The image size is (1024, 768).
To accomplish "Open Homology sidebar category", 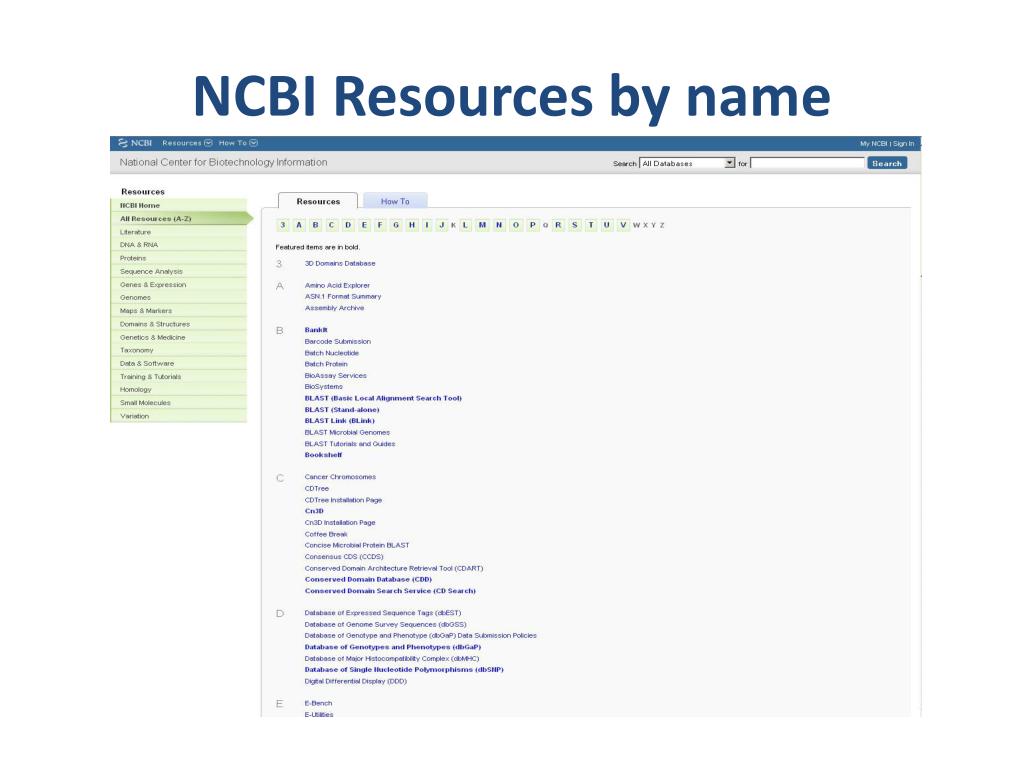I will (179, 389).
